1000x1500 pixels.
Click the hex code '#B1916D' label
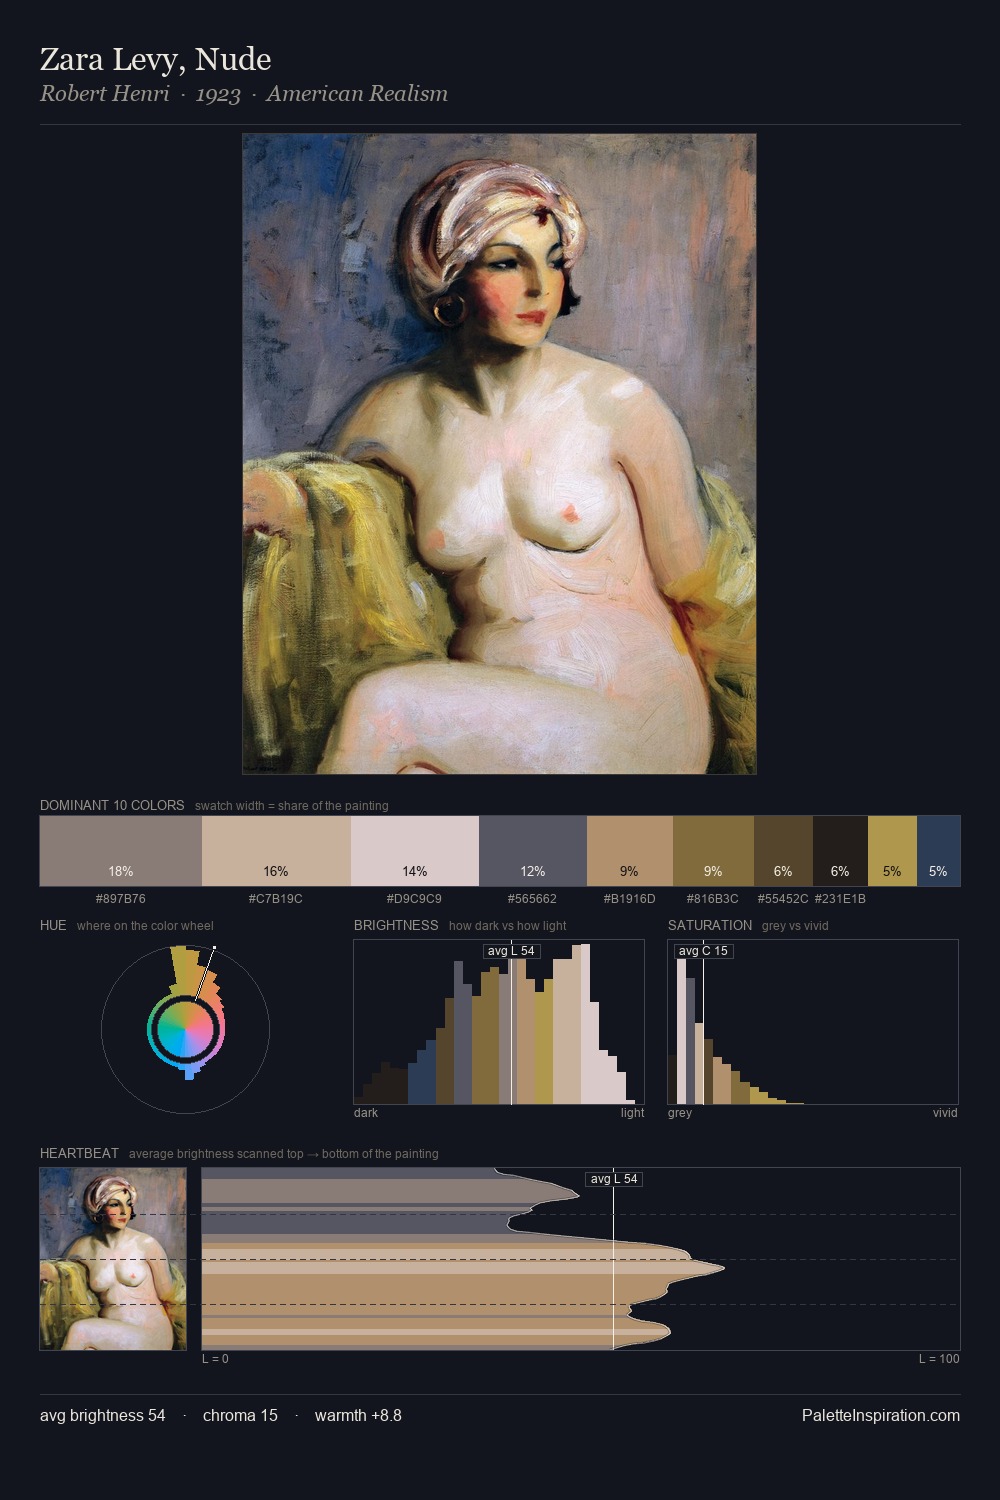[630, 898]
